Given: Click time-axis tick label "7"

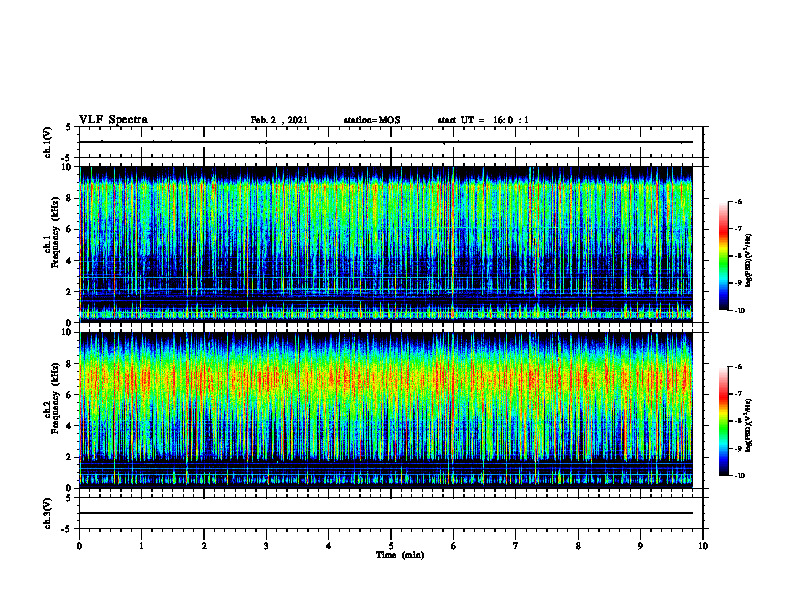Looking at the screenshot, I should click(516, 546).
